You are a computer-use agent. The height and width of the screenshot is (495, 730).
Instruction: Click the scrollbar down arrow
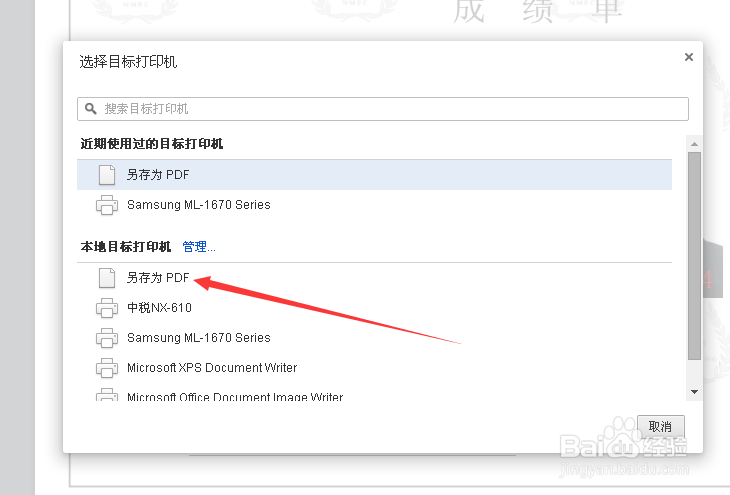point(694,392)
